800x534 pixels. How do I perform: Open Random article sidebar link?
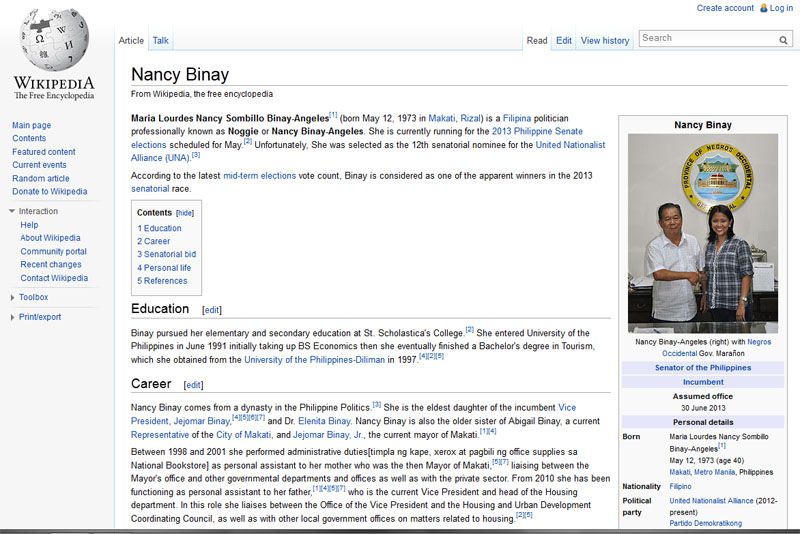(x=41, y=179)
